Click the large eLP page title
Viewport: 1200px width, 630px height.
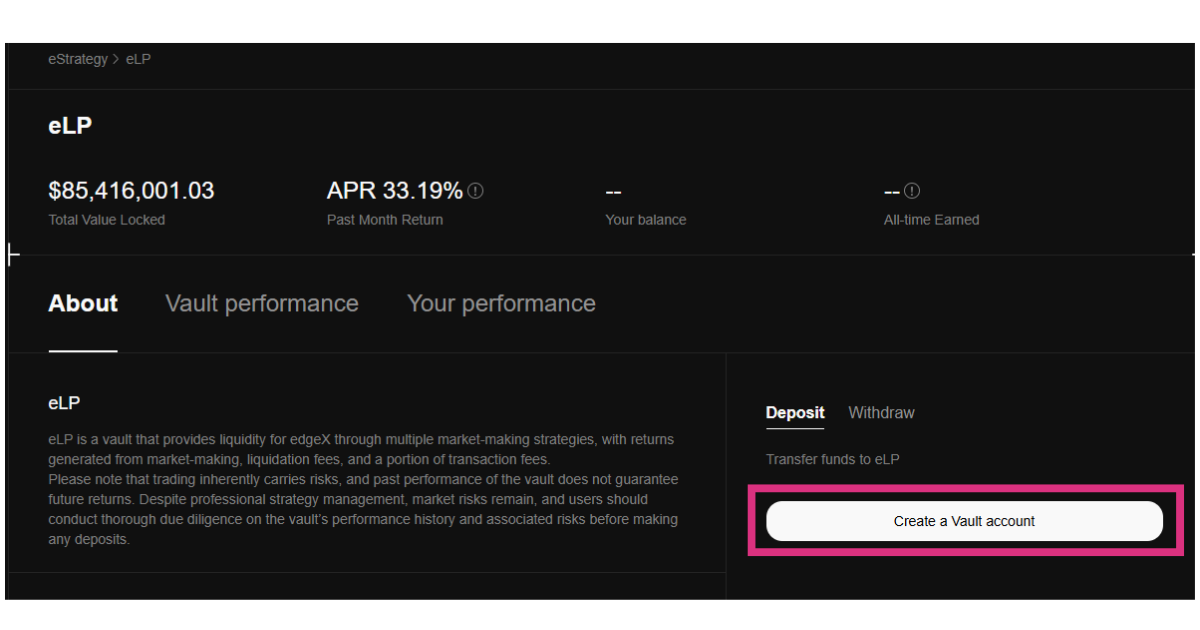click(x=70, y=127)
